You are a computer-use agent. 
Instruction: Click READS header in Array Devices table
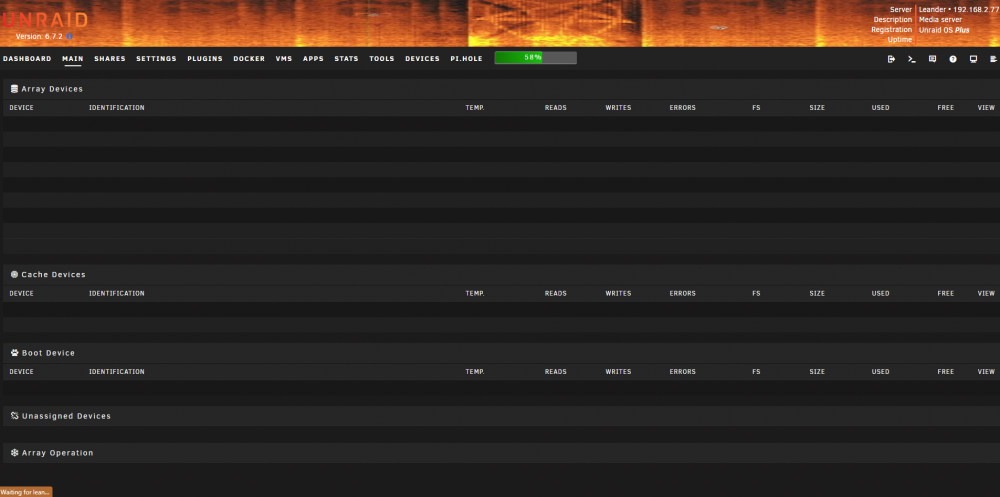click(555, 108)
